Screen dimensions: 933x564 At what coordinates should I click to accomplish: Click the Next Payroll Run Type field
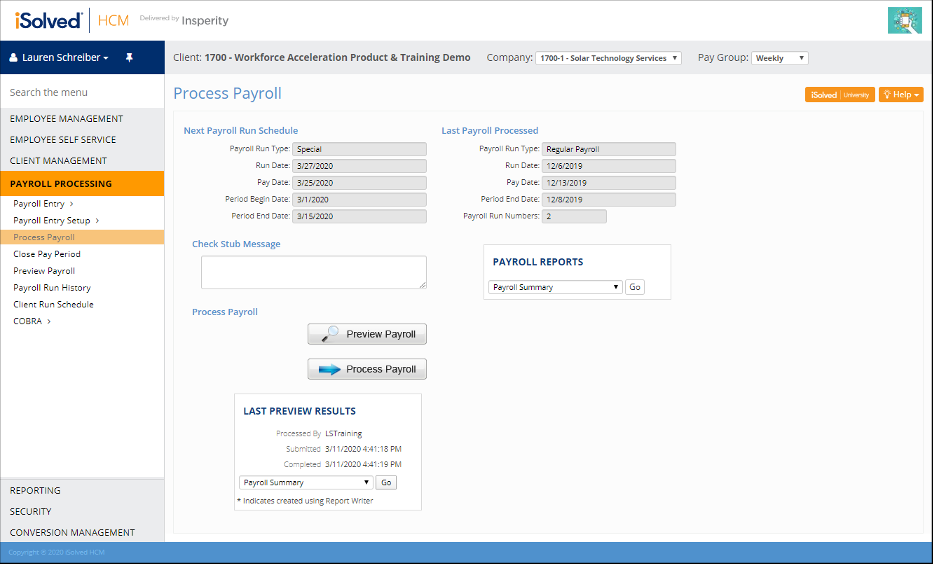(x=359, y=149)
